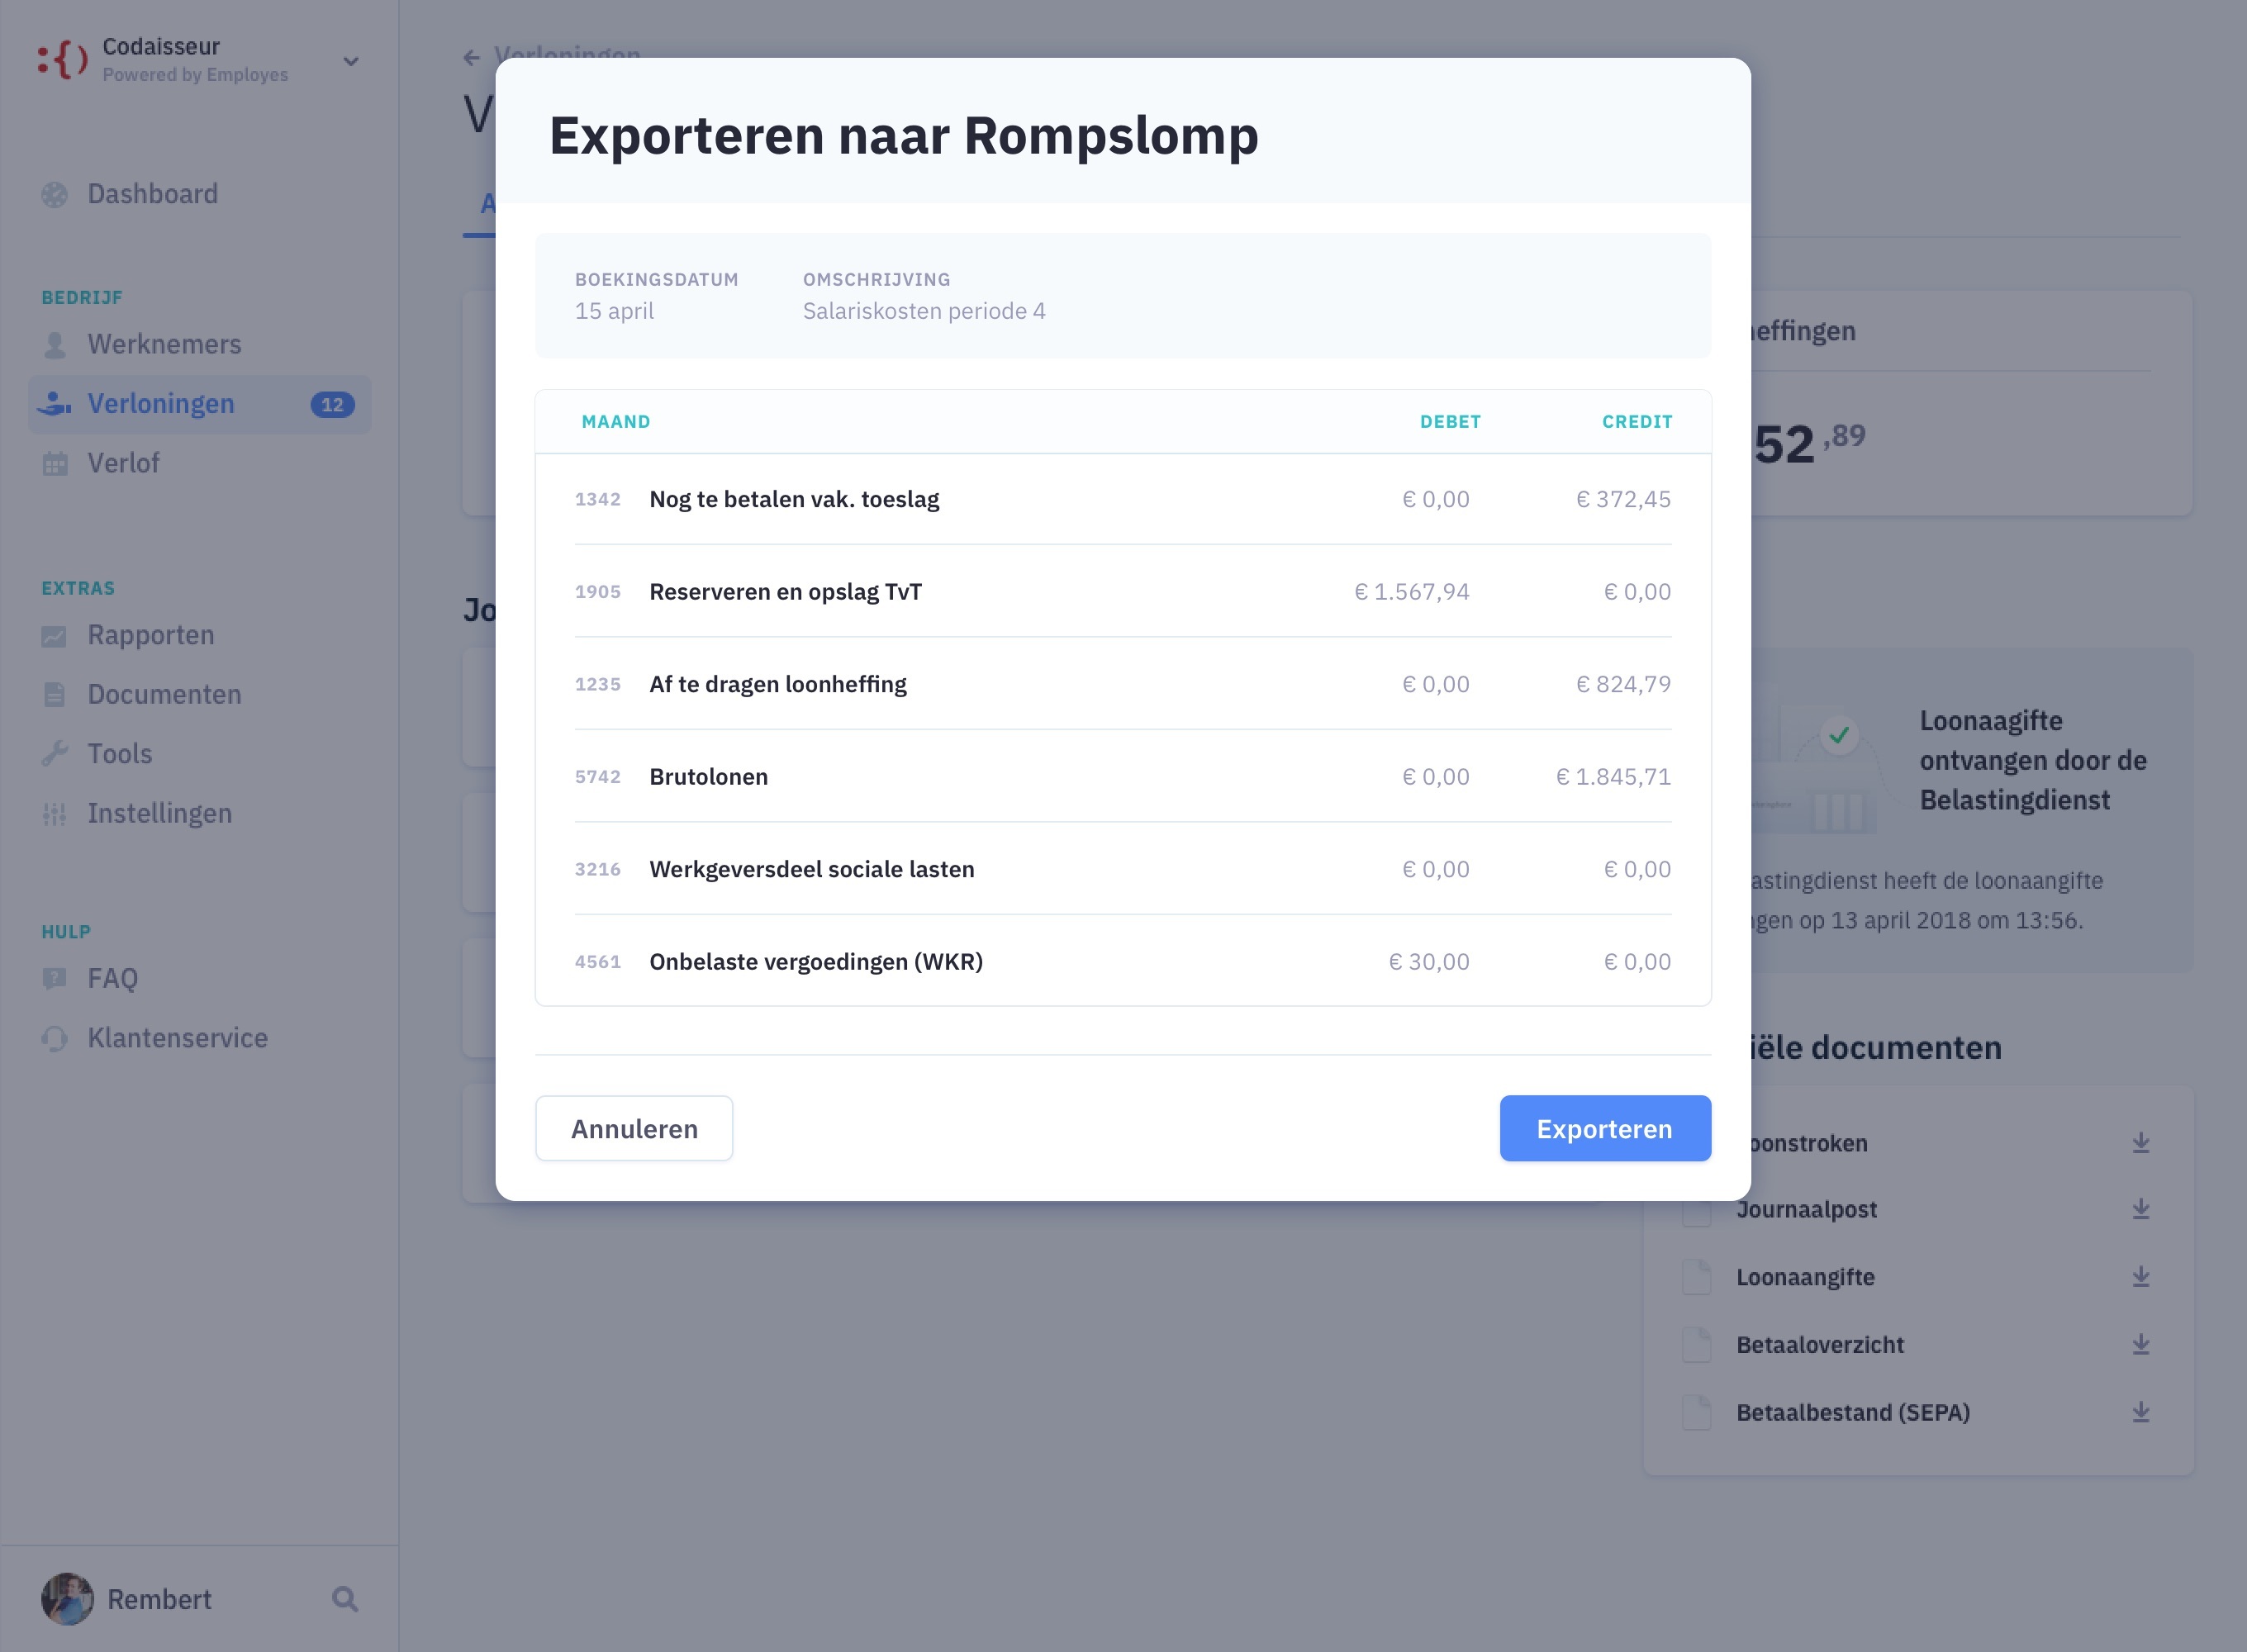This screenshot has width=2247, height=1652.
Task: Click the Codaisseur company logo icon
Action: [x=62, y=60]
